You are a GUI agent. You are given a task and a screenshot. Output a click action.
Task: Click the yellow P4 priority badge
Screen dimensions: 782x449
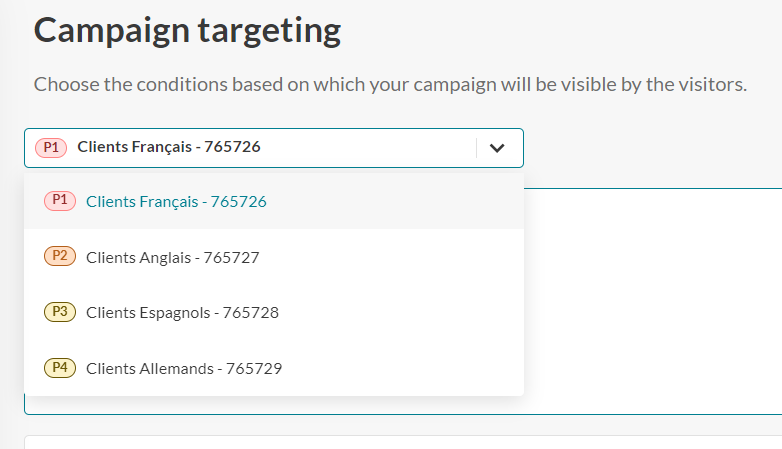pos(60,368)
